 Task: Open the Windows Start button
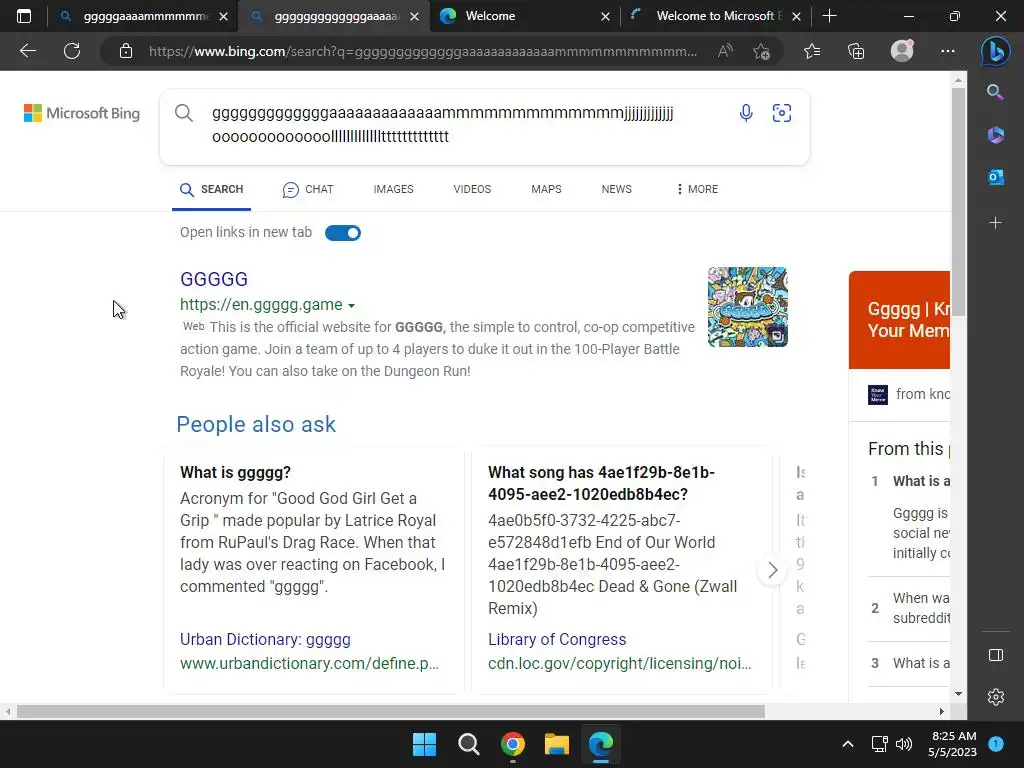tap(424, 744)
